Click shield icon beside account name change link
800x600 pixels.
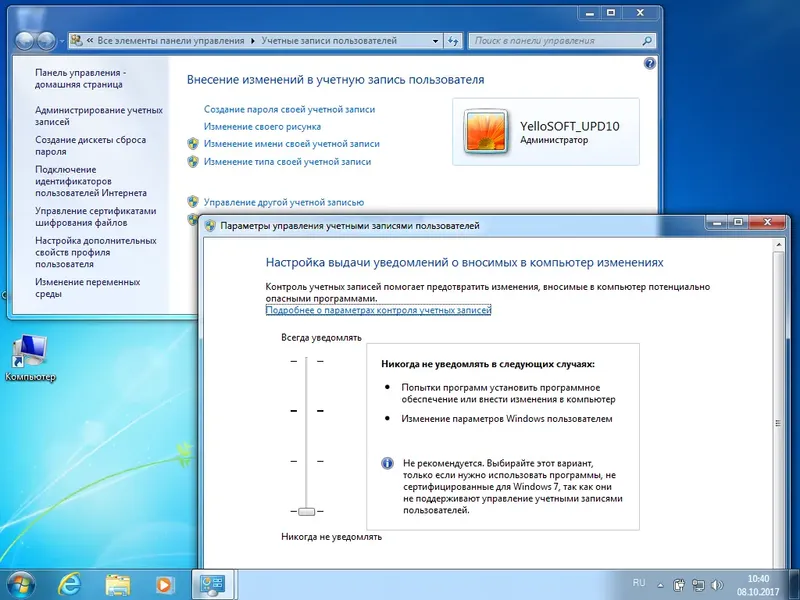click(192, 144)
